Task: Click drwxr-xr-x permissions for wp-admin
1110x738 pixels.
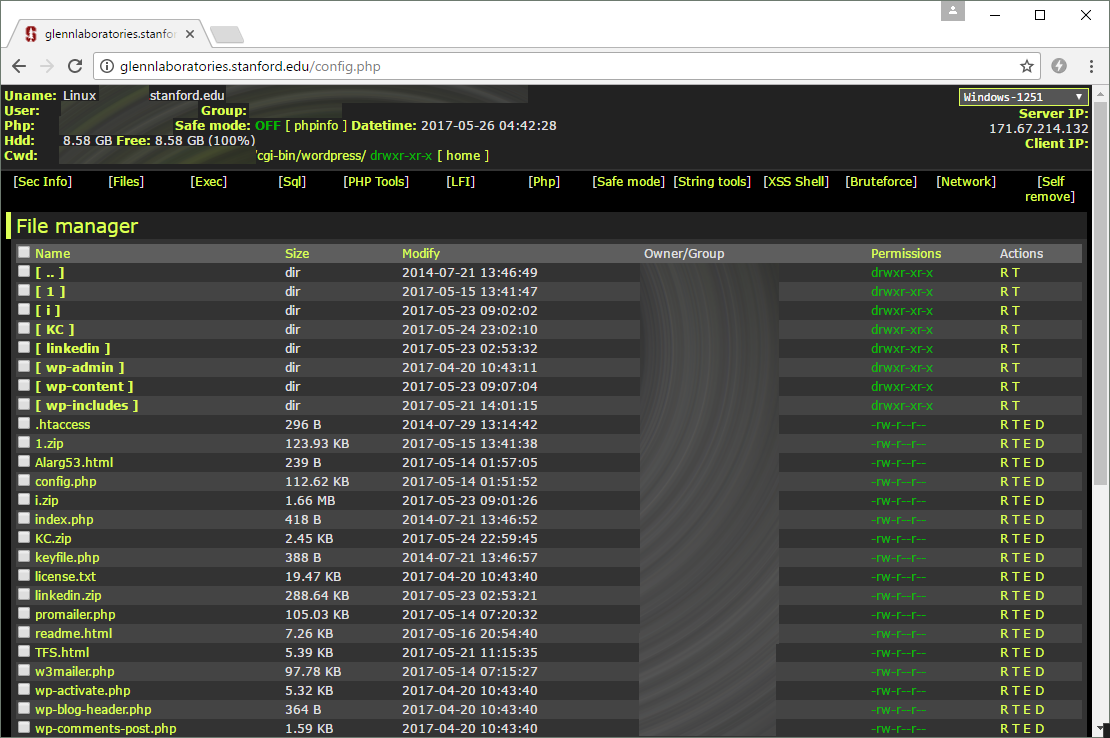Action: [902, 367]
